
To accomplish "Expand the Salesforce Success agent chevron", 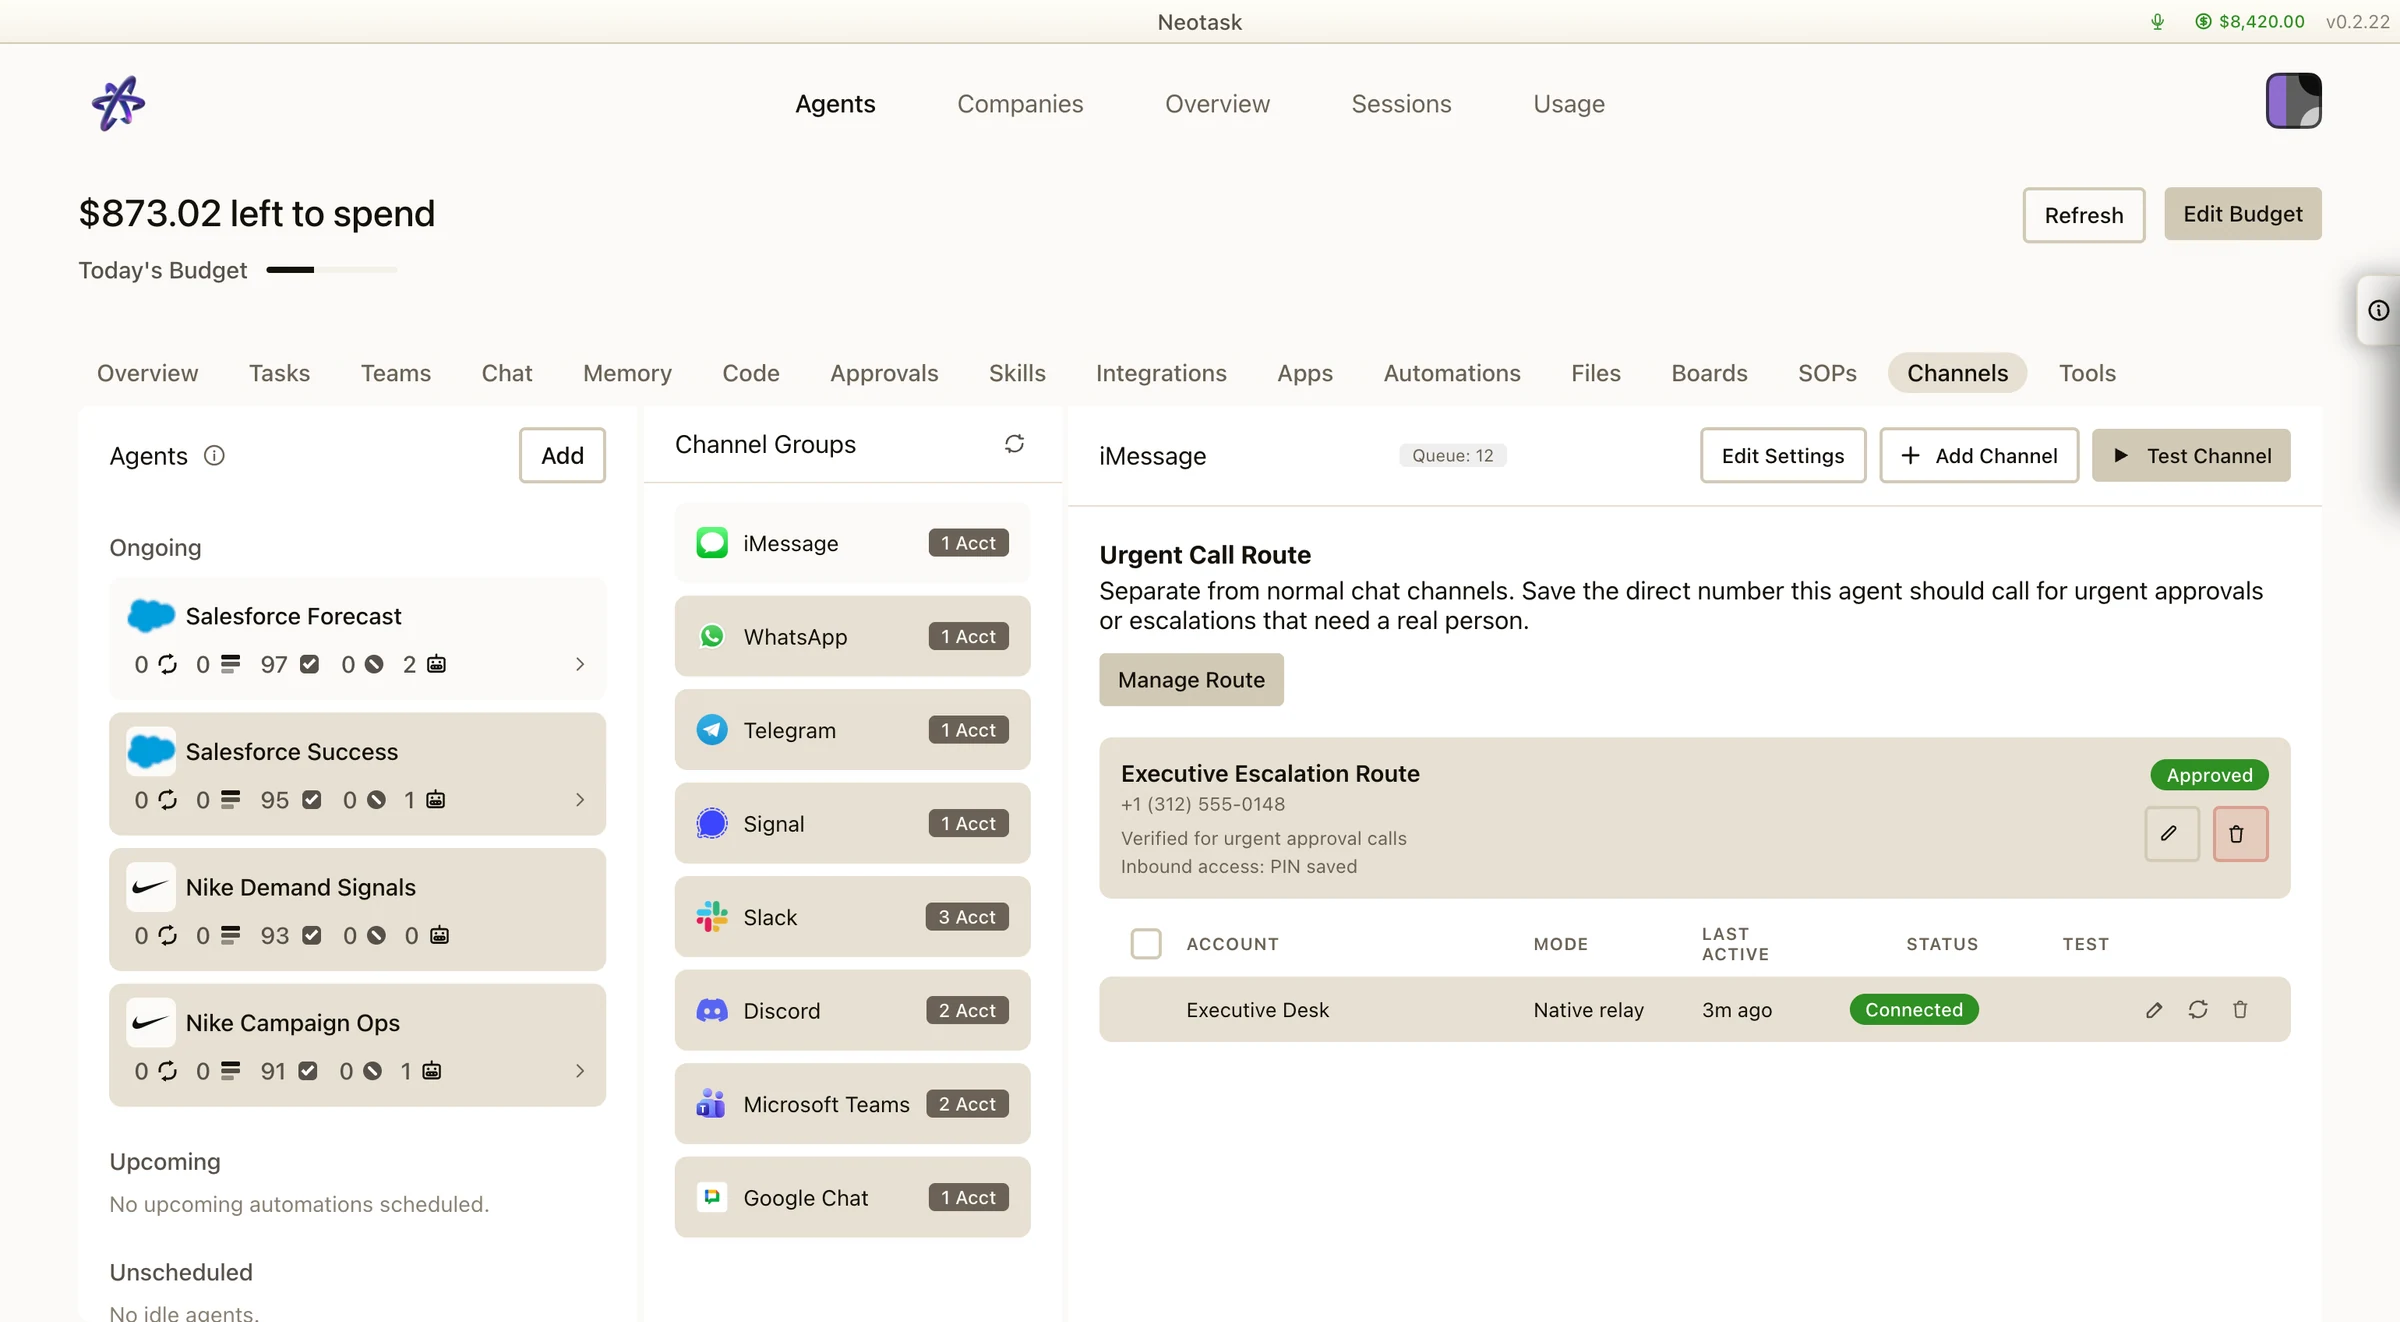I will point(580,800).
